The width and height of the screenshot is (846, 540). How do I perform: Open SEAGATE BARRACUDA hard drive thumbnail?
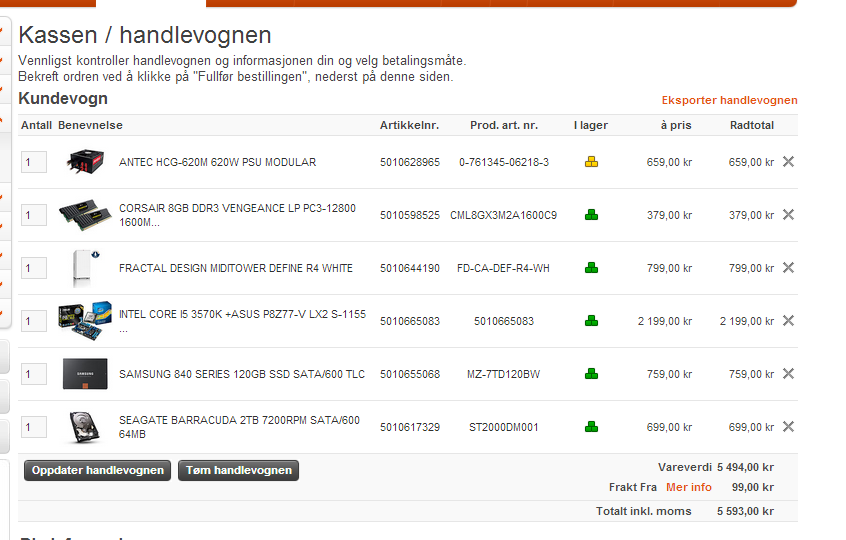(85, 427)
